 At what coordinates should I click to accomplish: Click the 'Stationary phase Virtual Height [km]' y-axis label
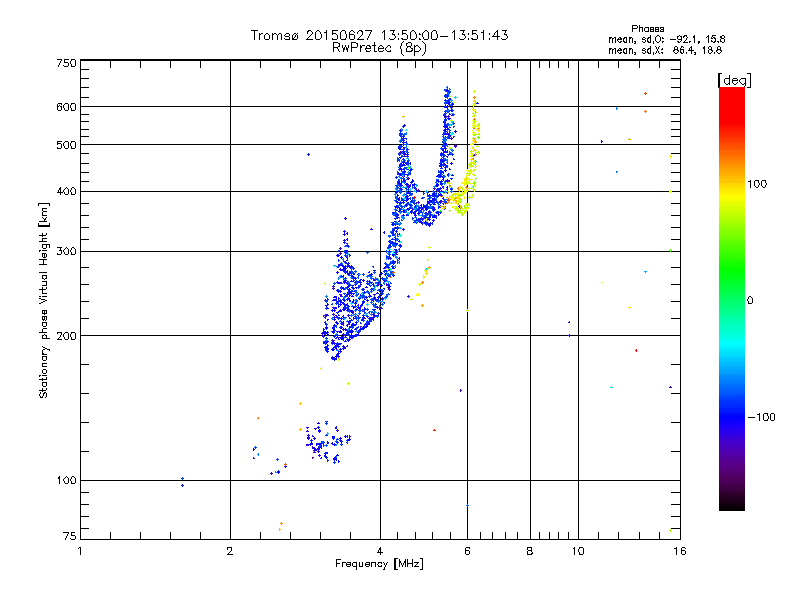click(43, 300)
